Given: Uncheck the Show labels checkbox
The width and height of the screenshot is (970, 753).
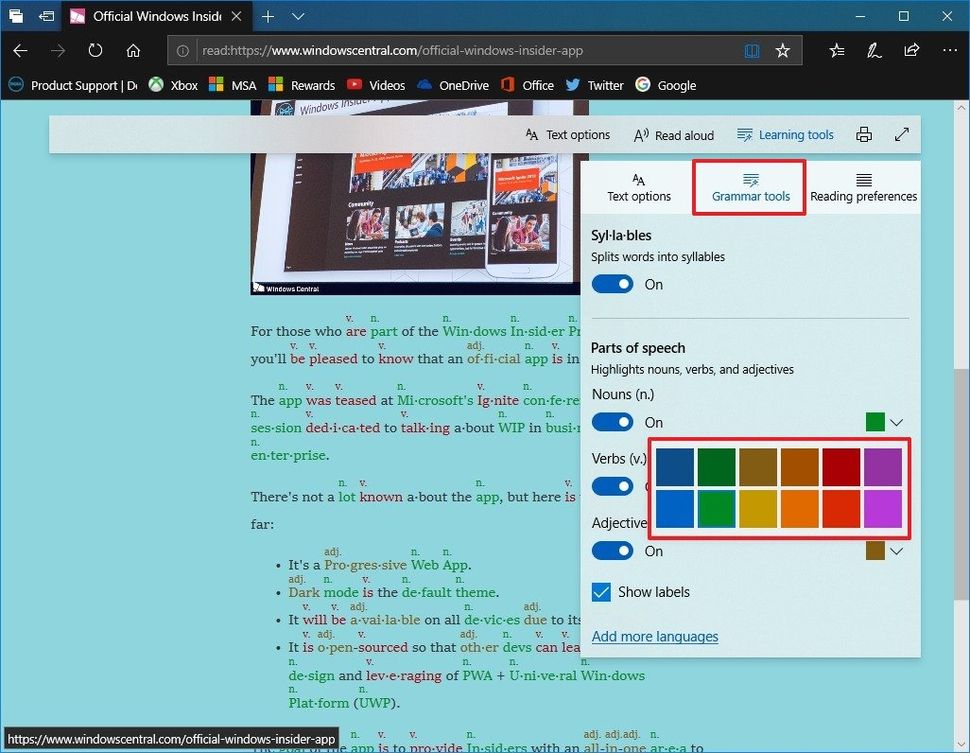Looking at the screenshot, I should tap(600, 591).
